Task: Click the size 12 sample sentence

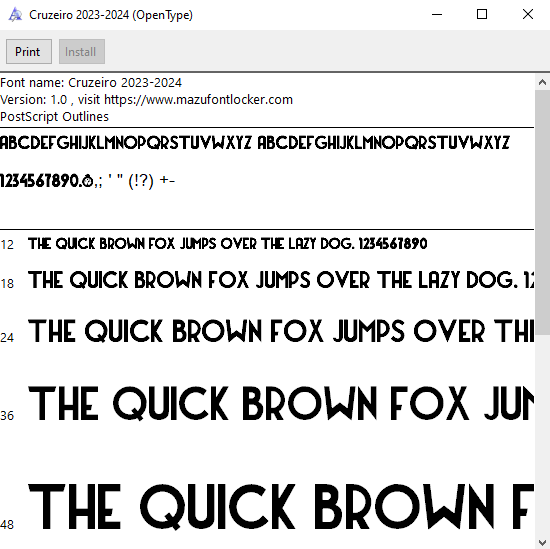Action: click(227, 243)
